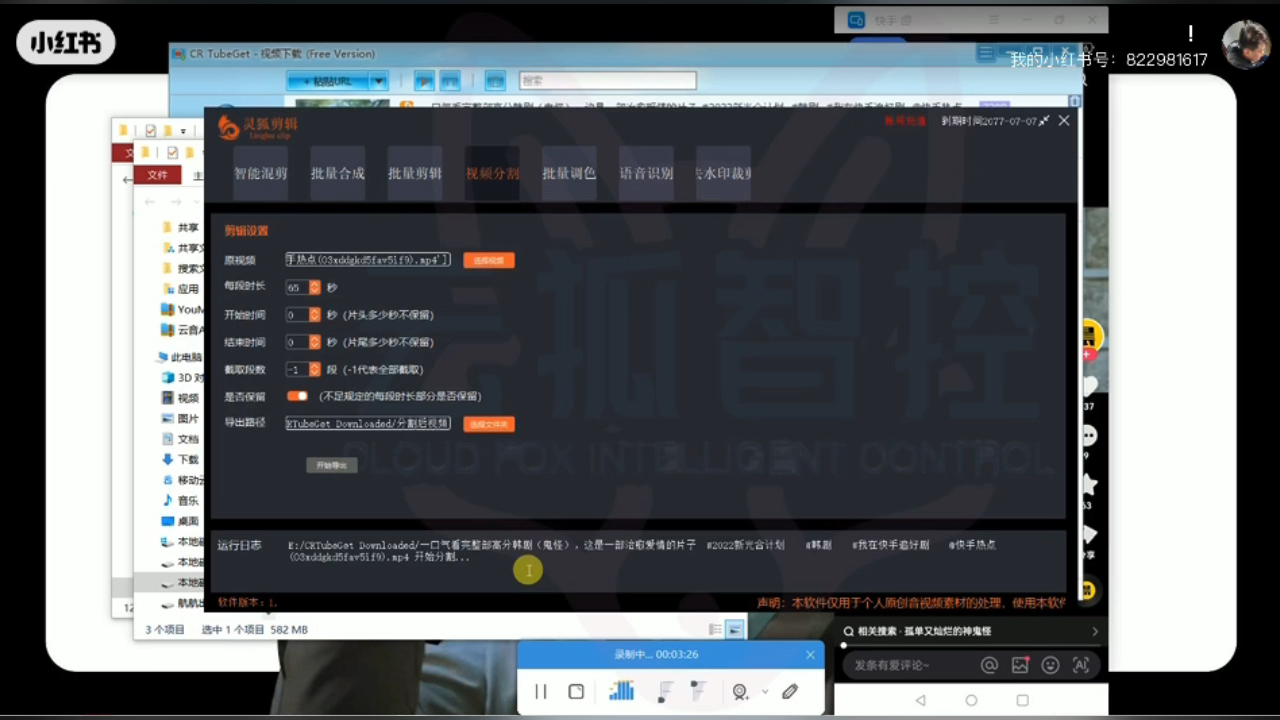The image size is (1280, 720).
Task: Click the 导出路径 output path field
Action: click(x=368, y=424)
